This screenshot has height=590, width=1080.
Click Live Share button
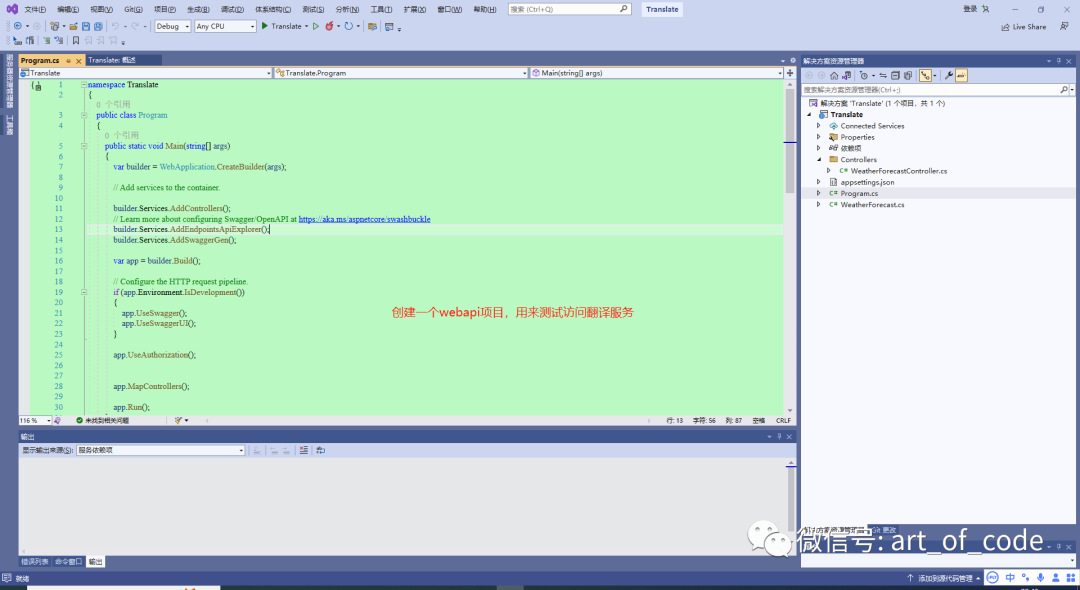(x=1024, y=27)
